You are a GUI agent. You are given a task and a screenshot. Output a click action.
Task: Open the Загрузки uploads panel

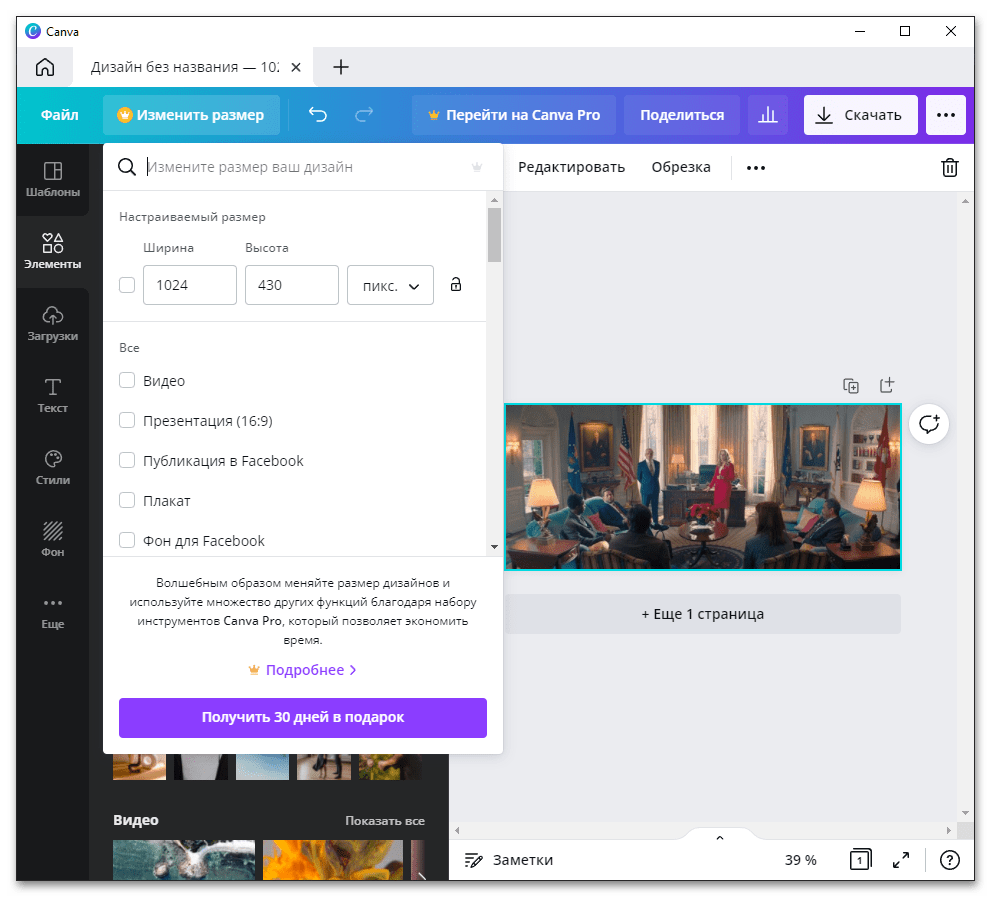tap(52, 324)
